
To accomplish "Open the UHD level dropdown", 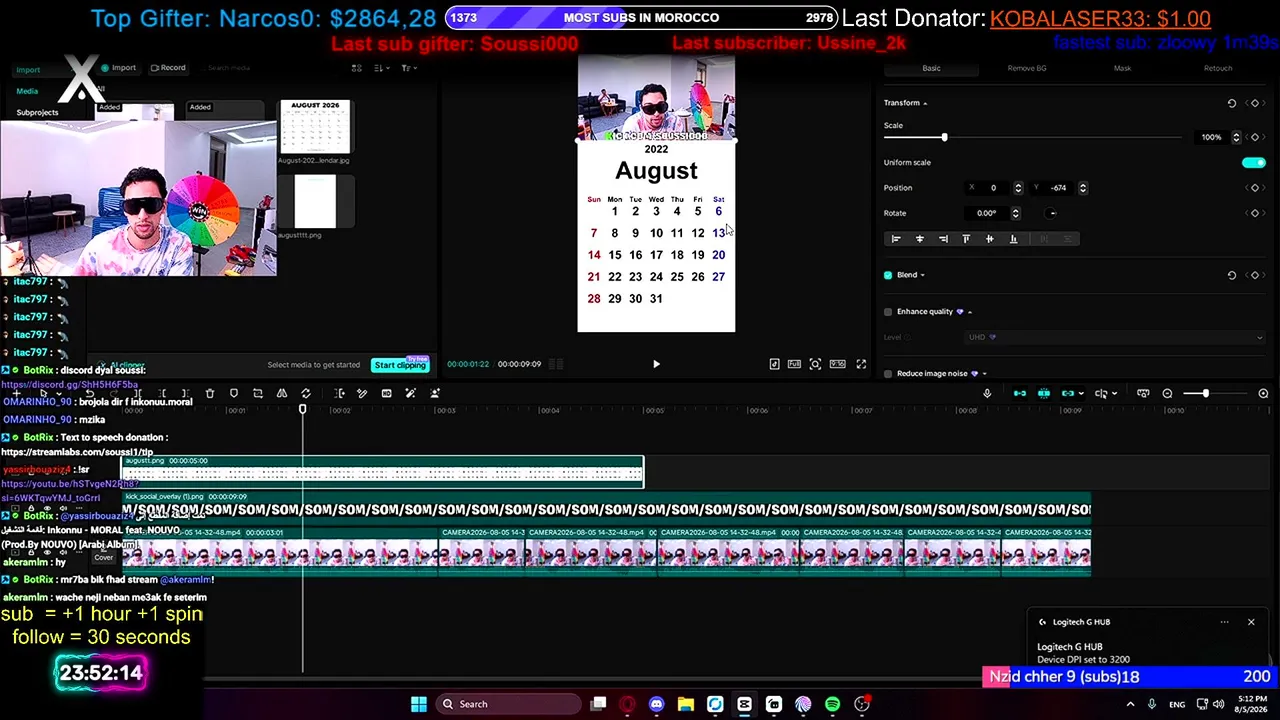I will coord(1114,337).
